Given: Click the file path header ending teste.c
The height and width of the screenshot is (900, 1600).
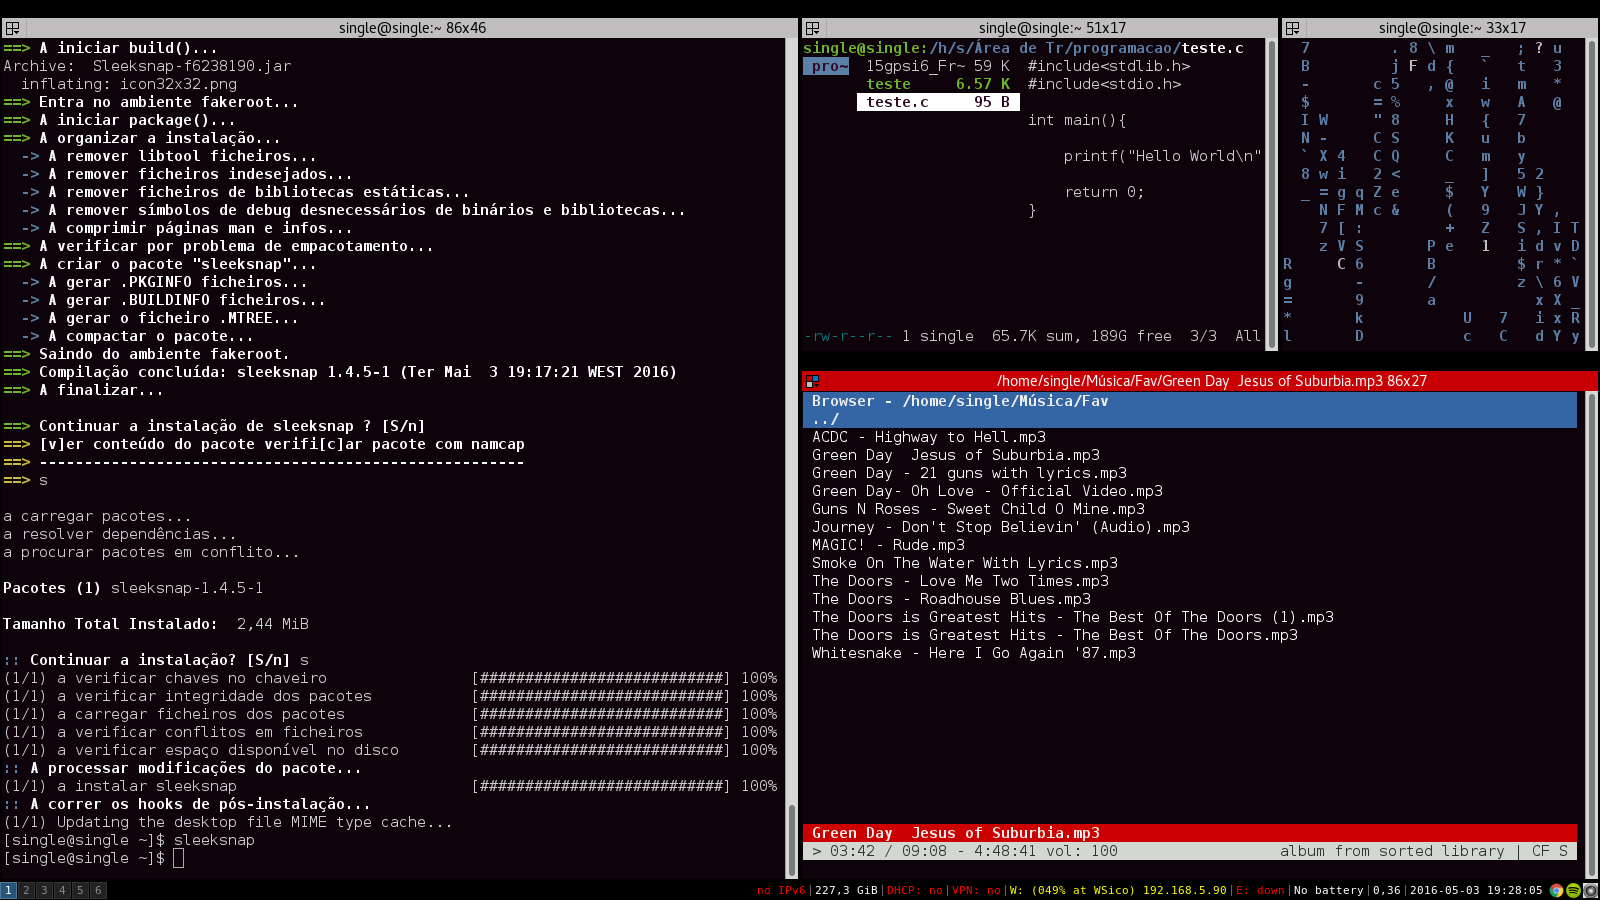Looking at the screenshot, I should [1023, 48].
